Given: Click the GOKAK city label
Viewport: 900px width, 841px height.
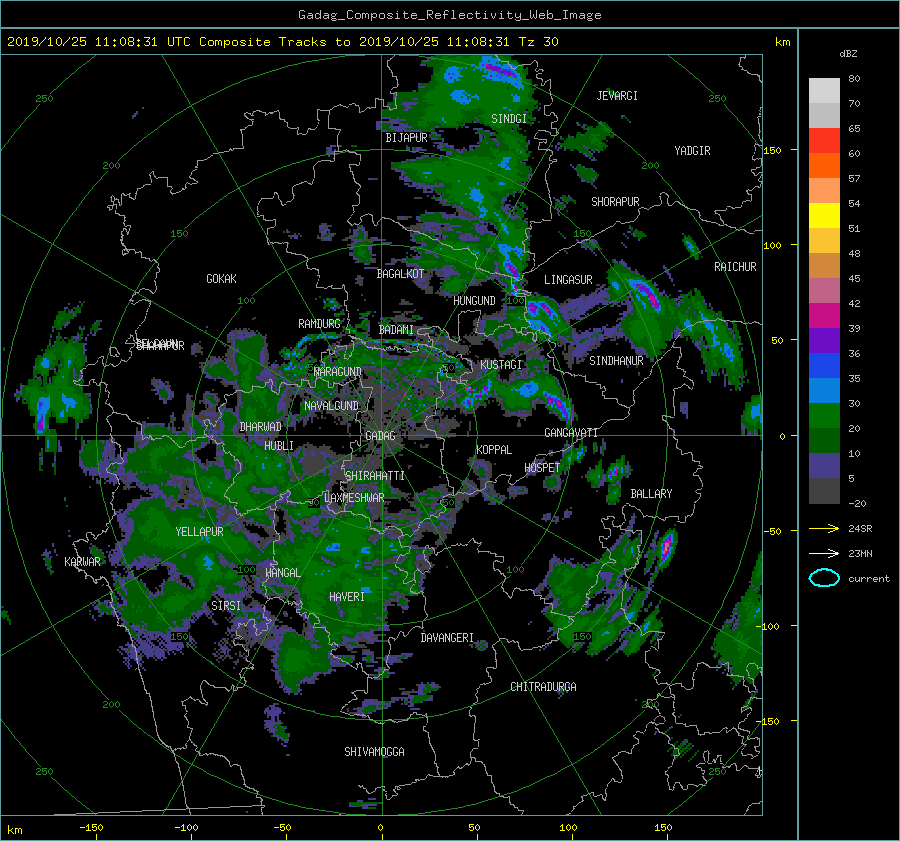Looking at the screenshot, I should (221, 279).
